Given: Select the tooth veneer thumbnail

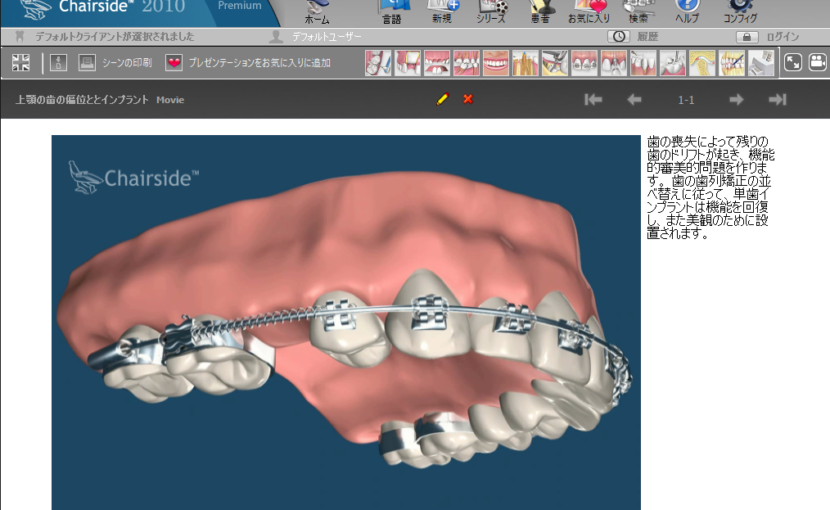Looking at the screenshot, I should coord(408,63).
